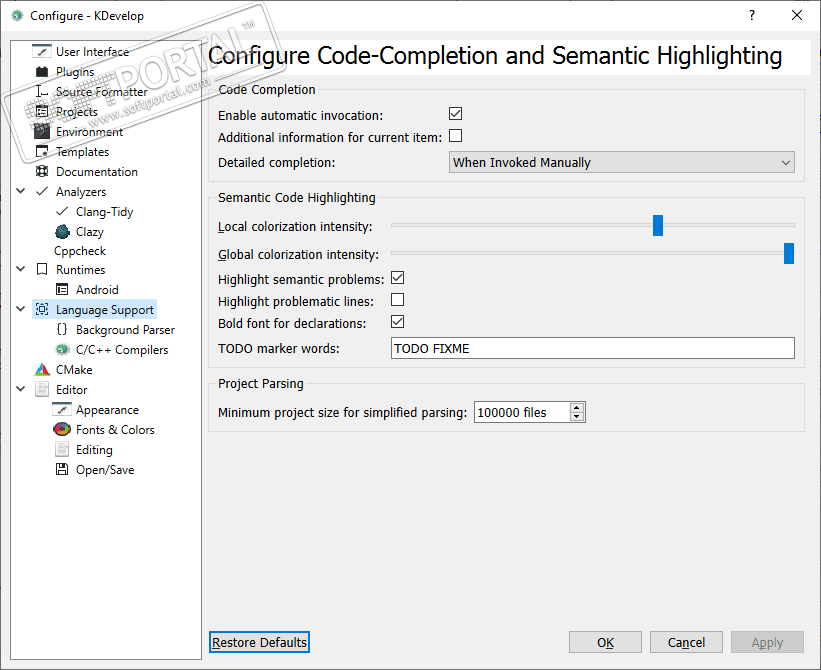Click the Open/Save floppy disk icon
Image resolution: width=821 pixels, height=670 pixels.
tap(62, 470)
